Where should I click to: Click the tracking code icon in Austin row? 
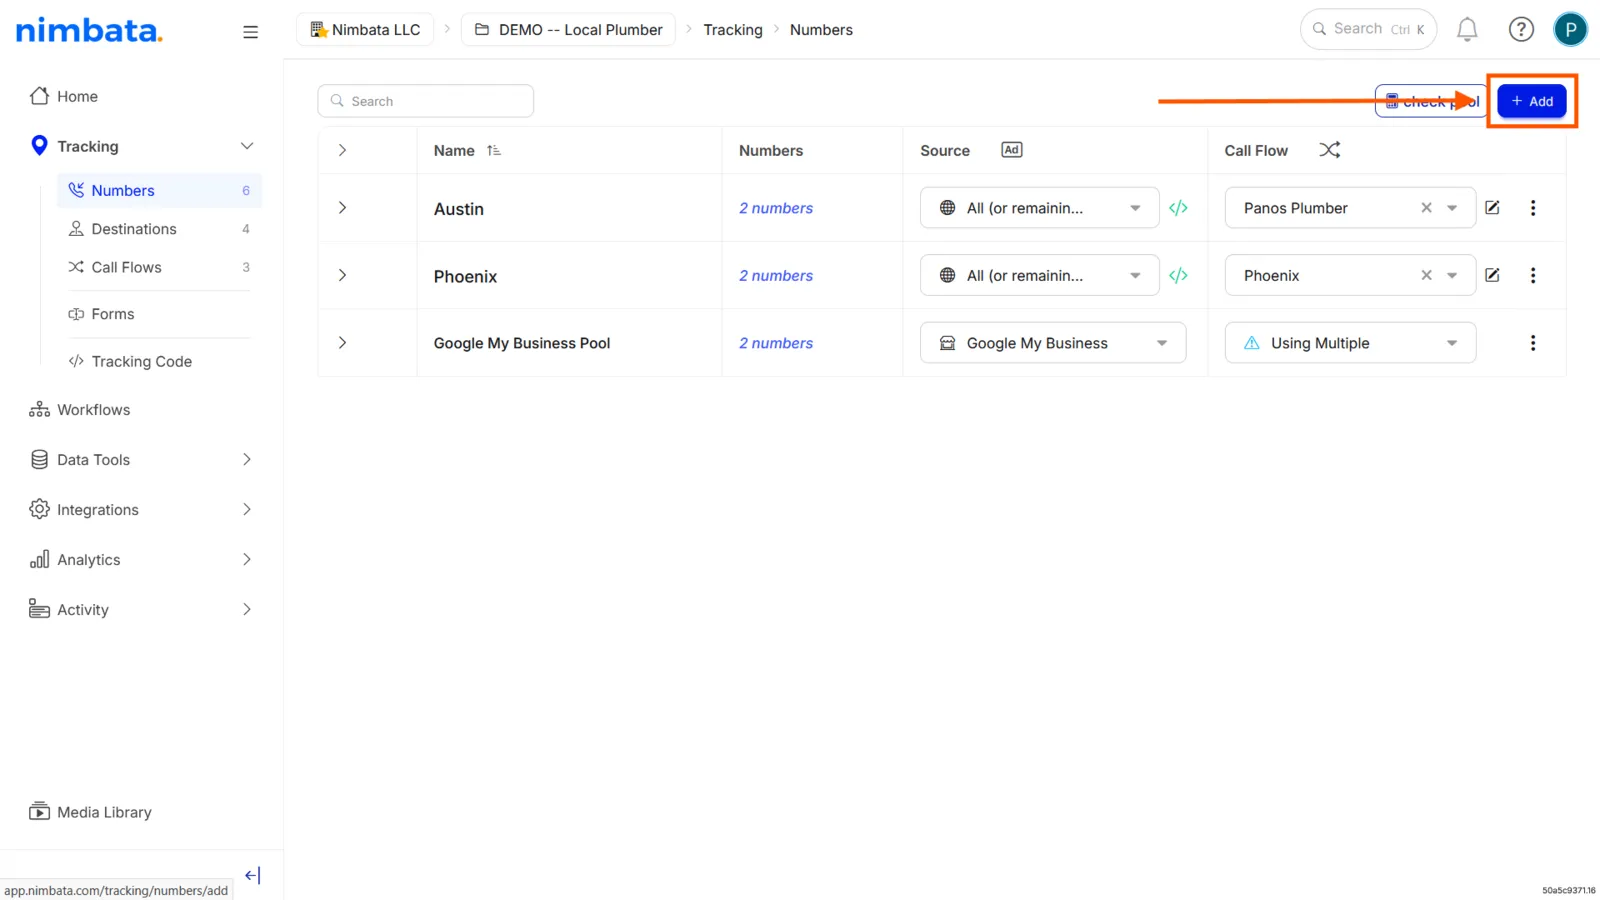[x=1178, y=208]
